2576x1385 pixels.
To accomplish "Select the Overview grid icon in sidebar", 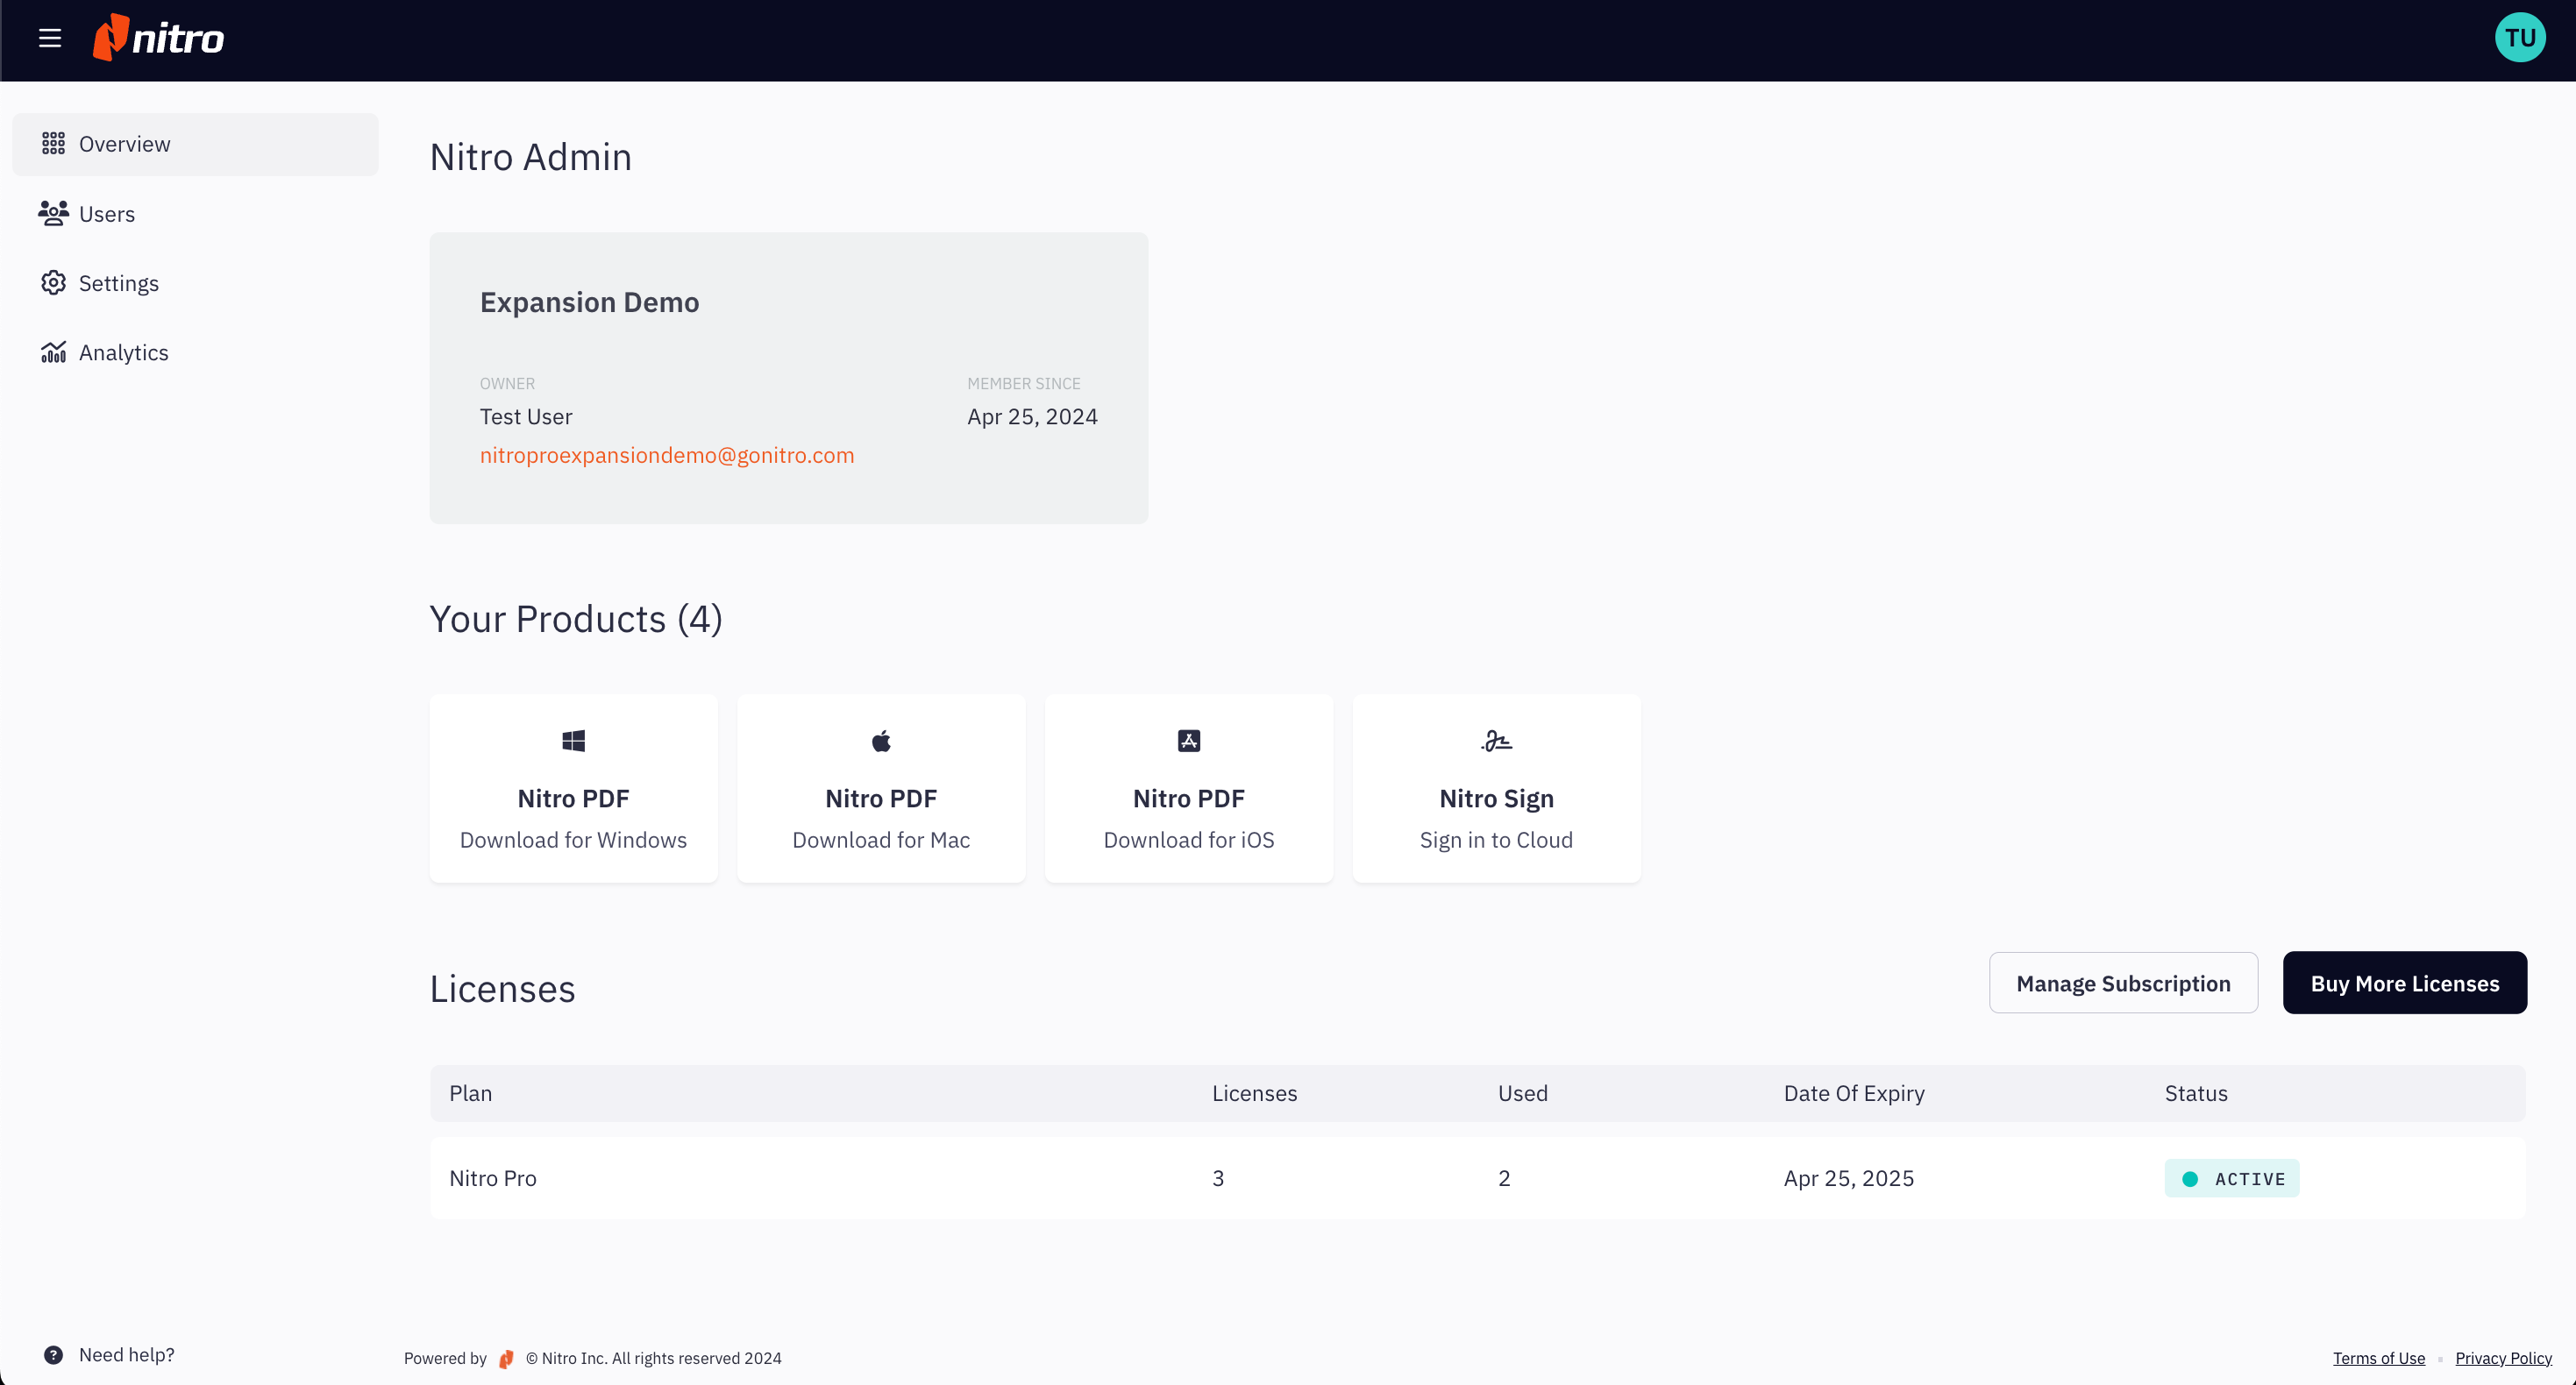I will [x=55, y=143].
